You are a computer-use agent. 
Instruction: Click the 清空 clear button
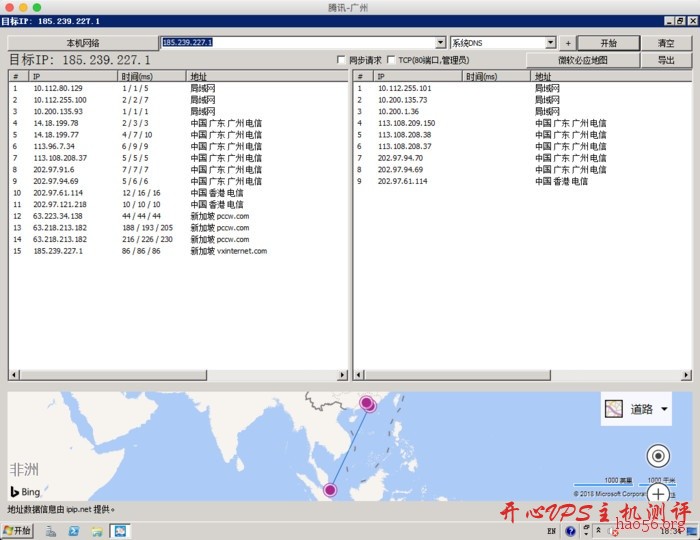665,43
